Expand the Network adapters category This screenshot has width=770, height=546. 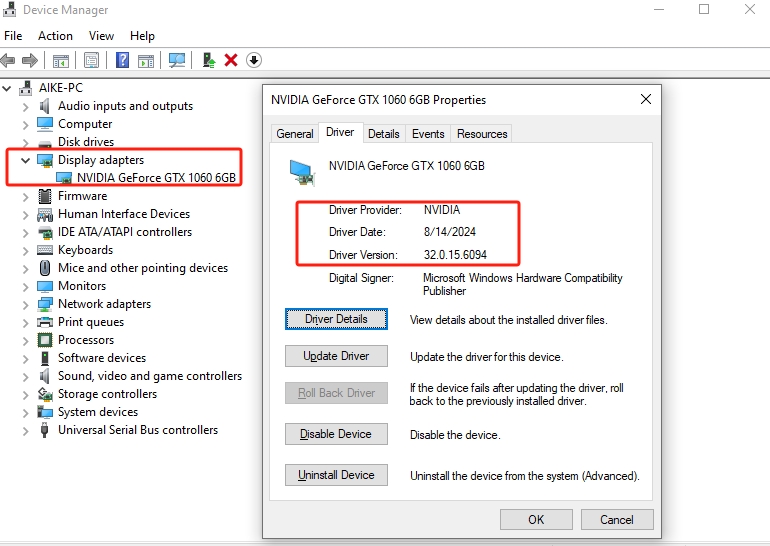[x=25, y=304]
